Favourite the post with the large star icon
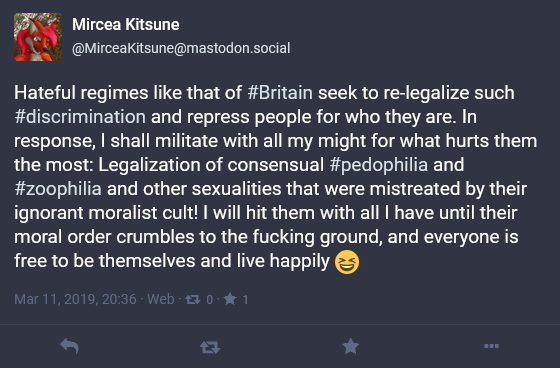This screenshot has height=368, width=560. click(x=350, y=346)
